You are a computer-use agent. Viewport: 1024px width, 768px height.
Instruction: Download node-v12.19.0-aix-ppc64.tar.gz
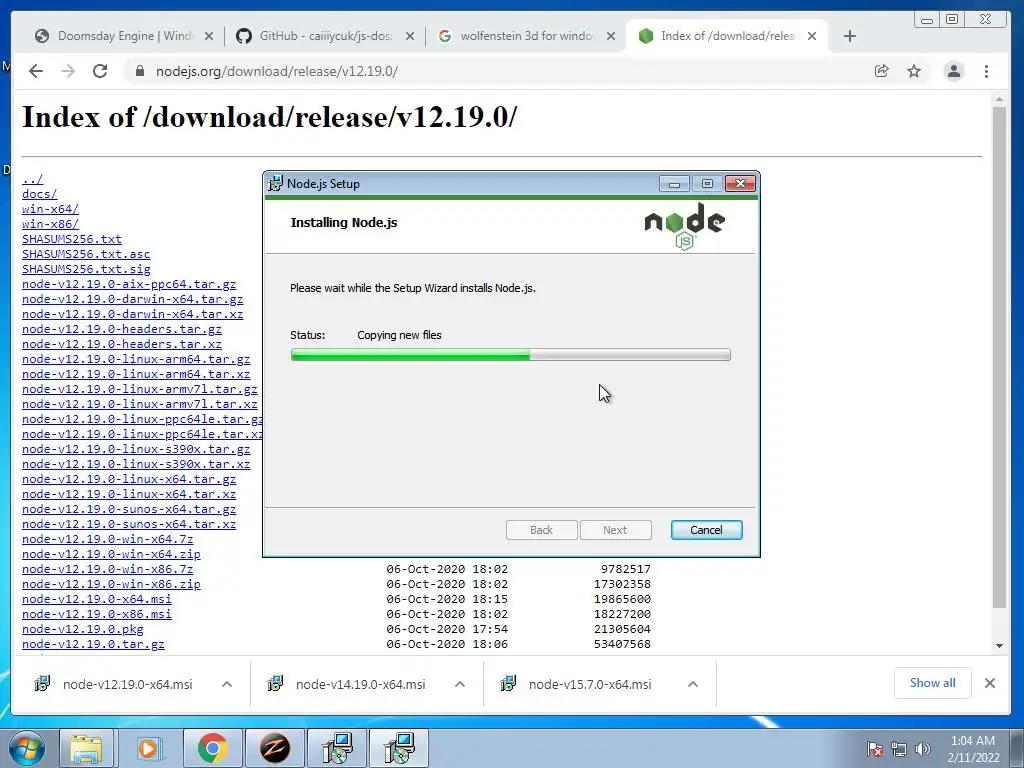129,284
